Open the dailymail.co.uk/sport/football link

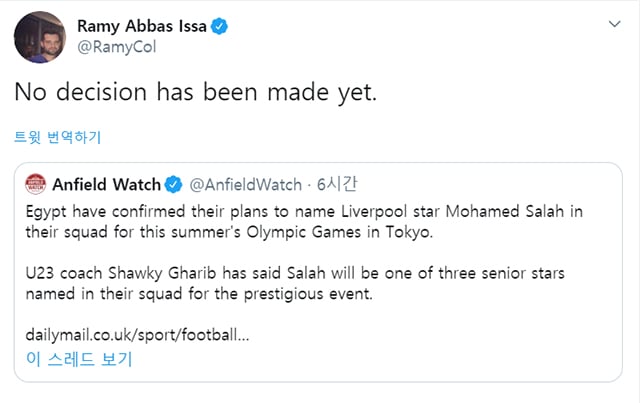coord(137,335)
